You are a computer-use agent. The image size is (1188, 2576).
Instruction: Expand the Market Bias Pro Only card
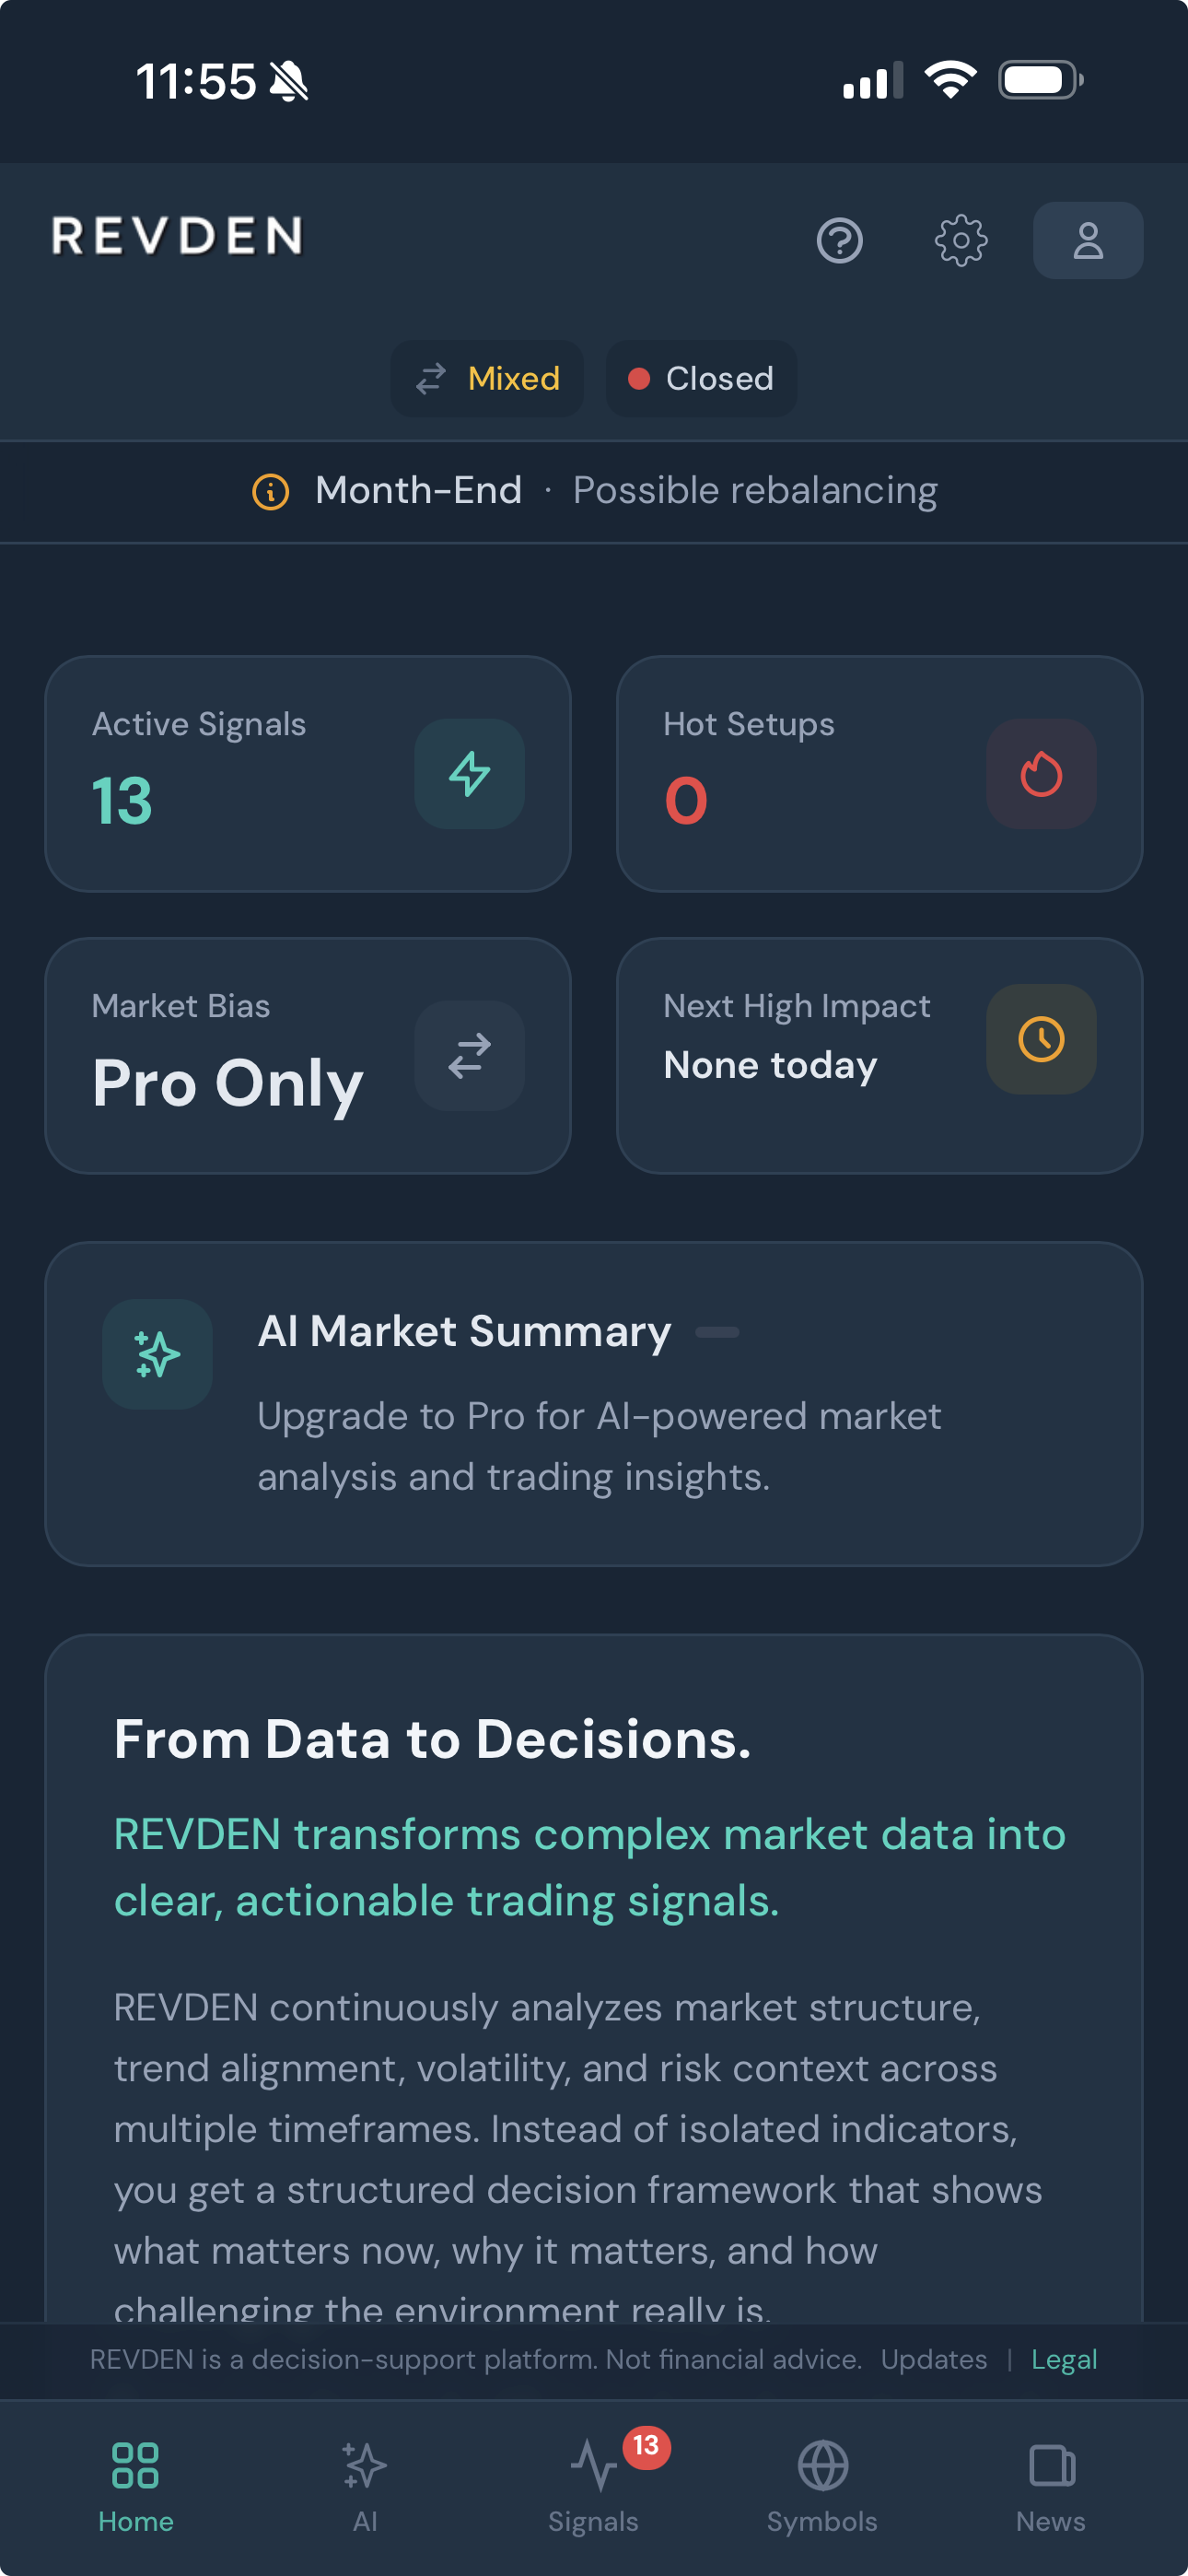point(306,1056)
